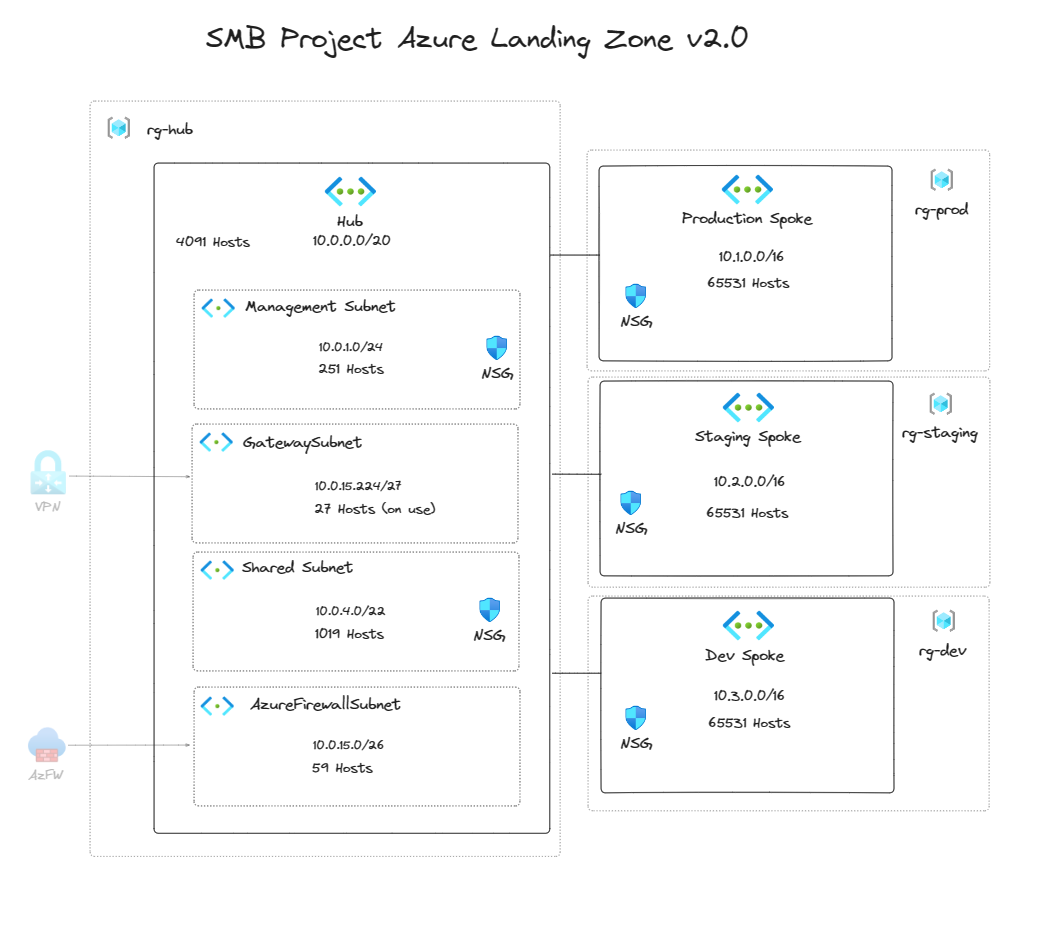
Task: Select the rg-prod resource group icon
Action: click(x=940, y=178)
